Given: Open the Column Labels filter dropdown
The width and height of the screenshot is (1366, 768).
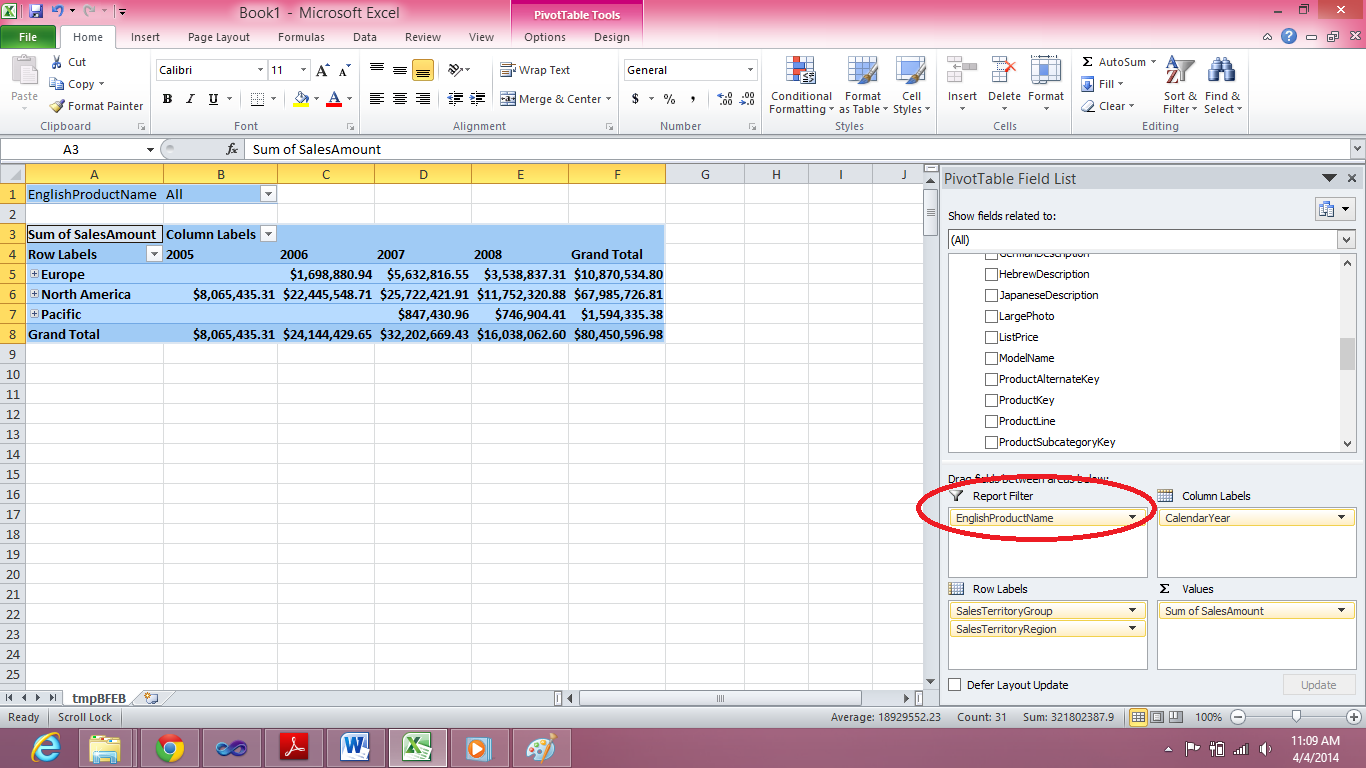Looking at the screenshot, I should point(268,234).
